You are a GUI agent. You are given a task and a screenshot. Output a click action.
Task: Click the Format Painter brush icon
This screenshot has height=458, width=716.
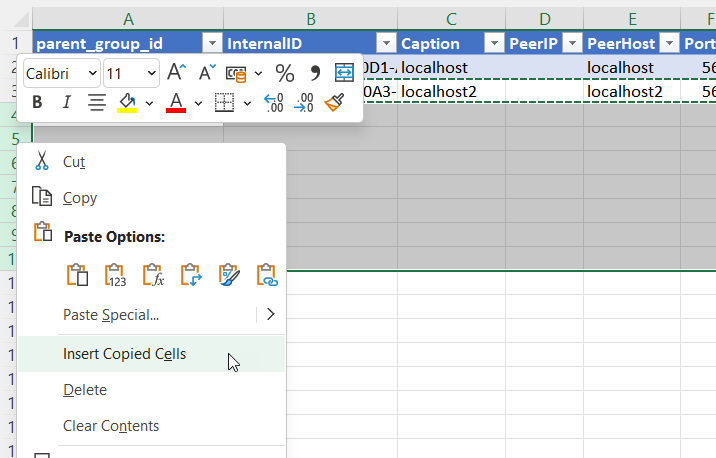(335, 102)
